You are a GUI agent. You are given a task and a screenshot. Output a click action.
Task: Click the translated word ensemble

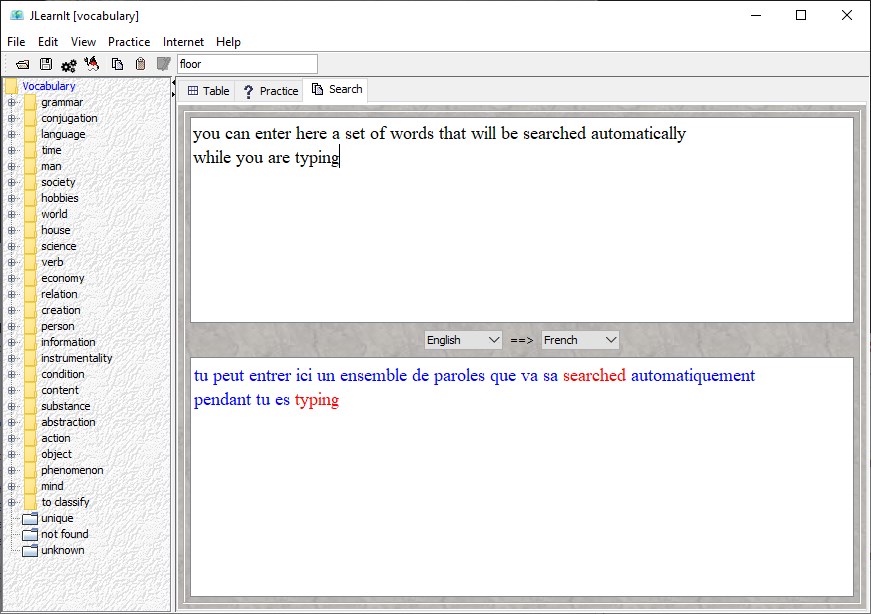tap(373, 376)
